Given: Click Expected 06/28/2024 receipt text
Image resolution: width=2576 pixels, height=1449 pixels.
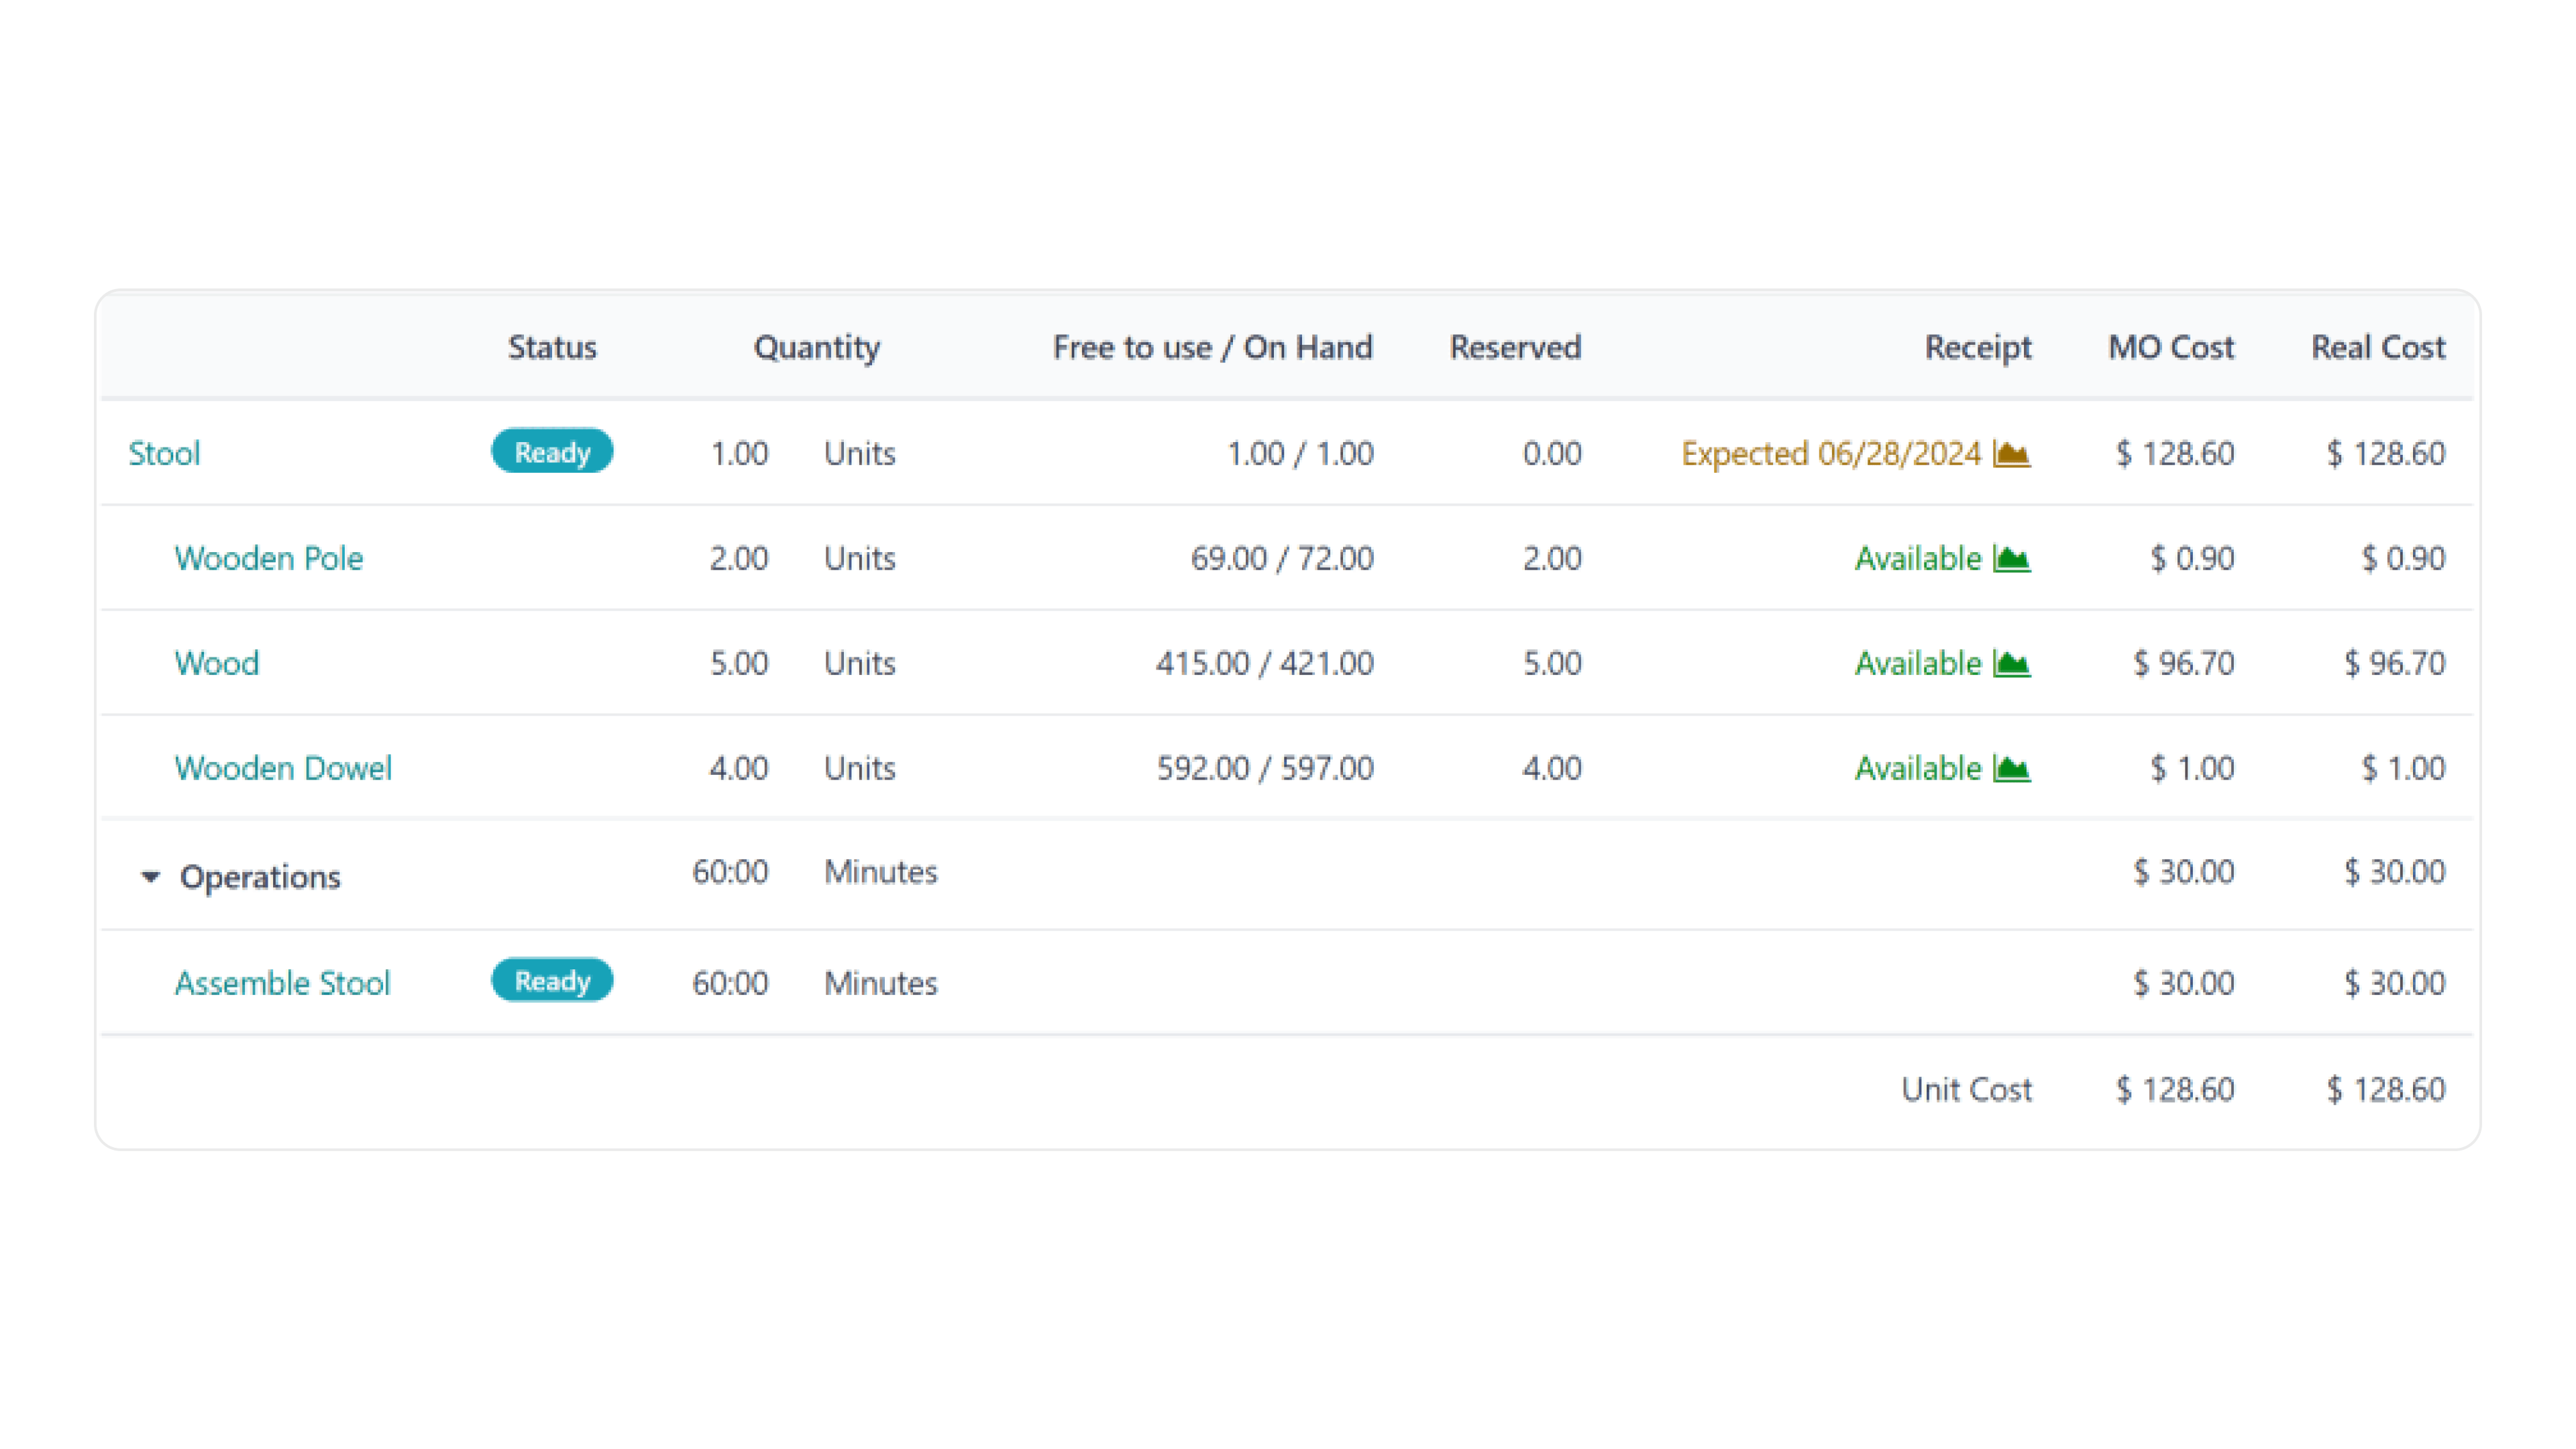Looking at the screenshot, I should pos(1830,454).
